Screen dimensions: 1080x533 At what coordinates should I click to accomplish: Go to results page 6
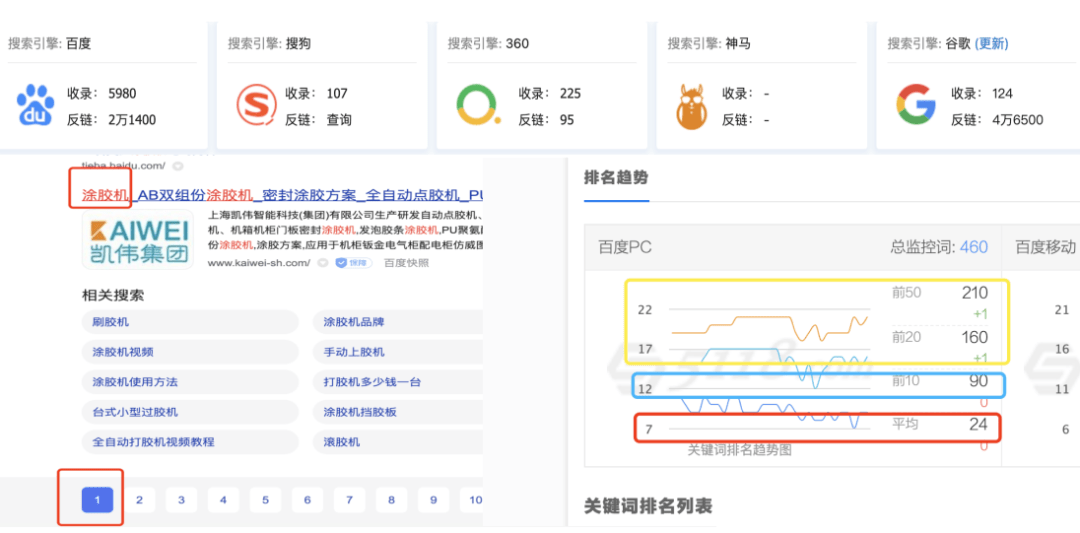pos(307,500)
